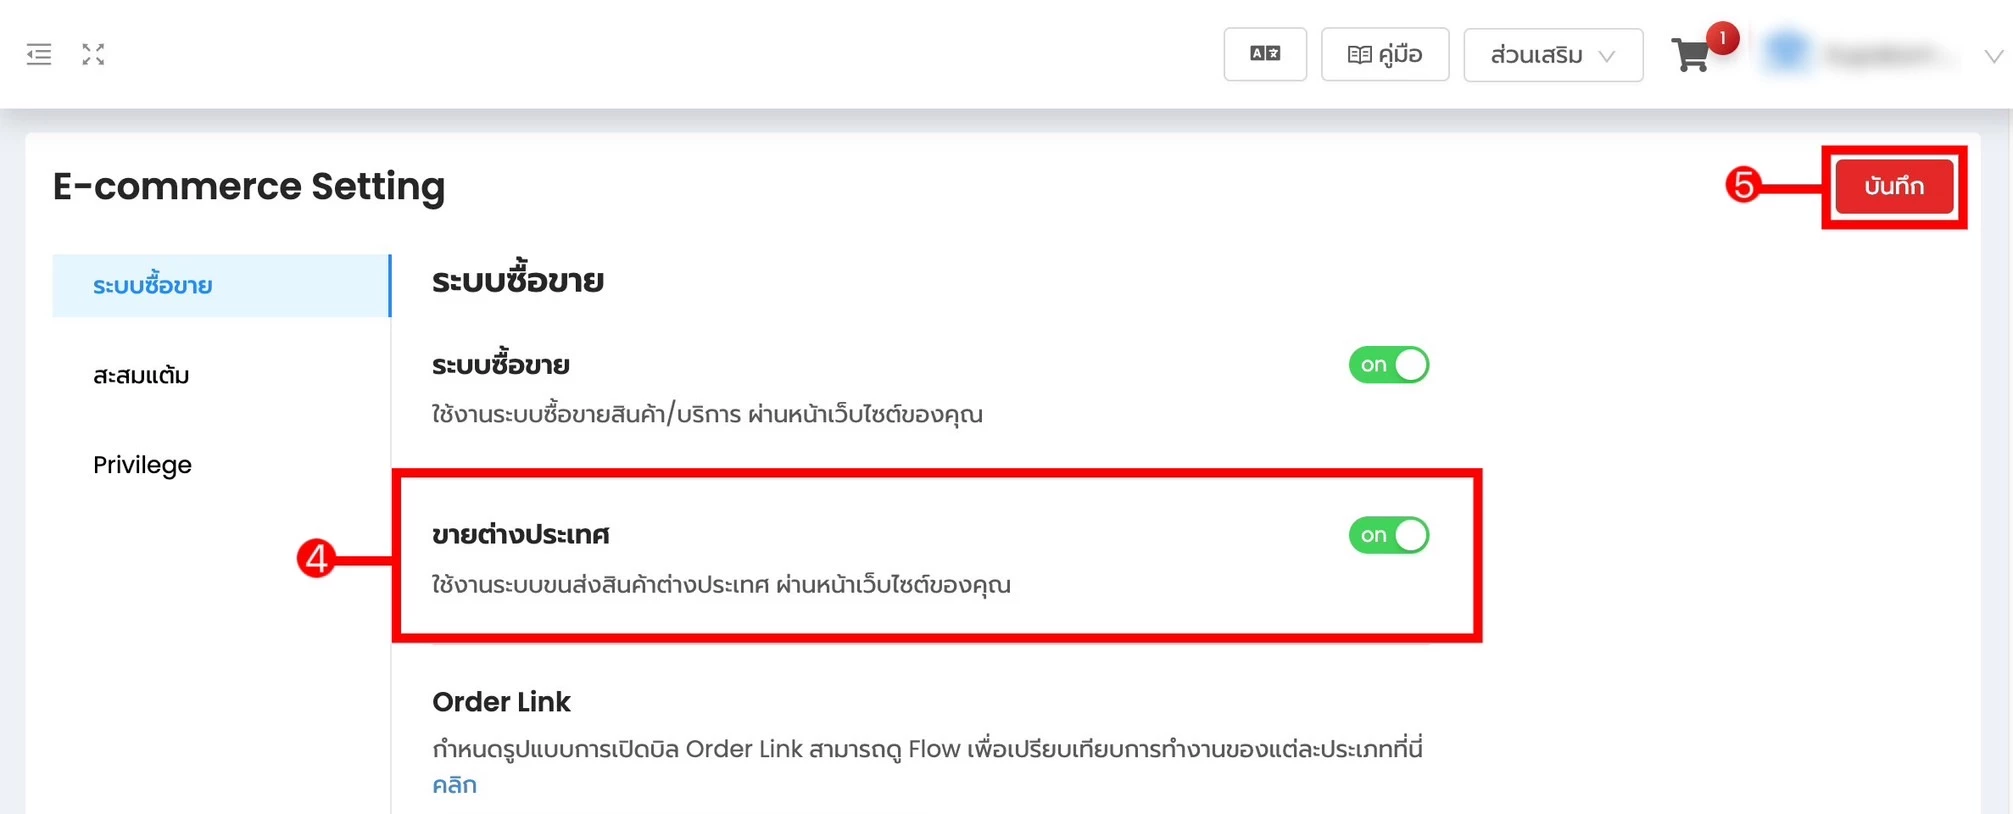Expand the user account chevron
Screen dimensions: 2013x814
point(1993,56)
